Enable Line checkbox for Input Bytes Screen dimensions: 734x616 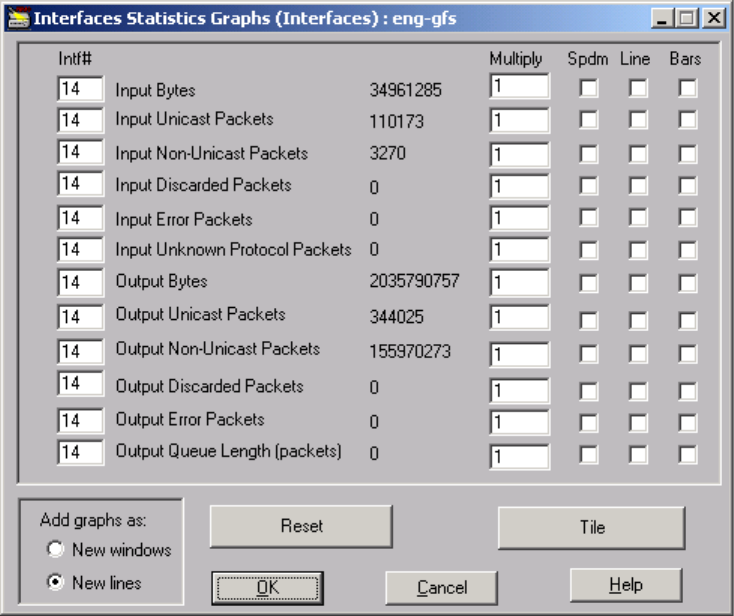[638, 88]
